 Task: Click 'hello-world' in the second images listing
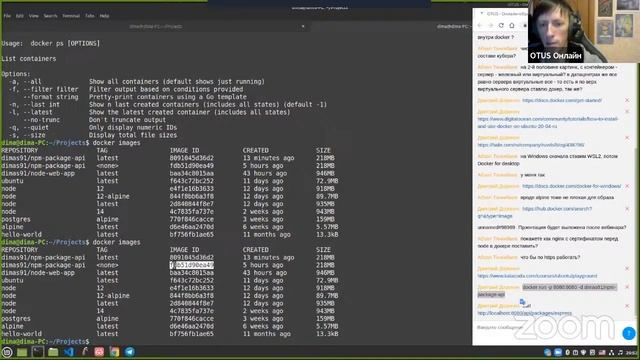(x=21, y=334)
